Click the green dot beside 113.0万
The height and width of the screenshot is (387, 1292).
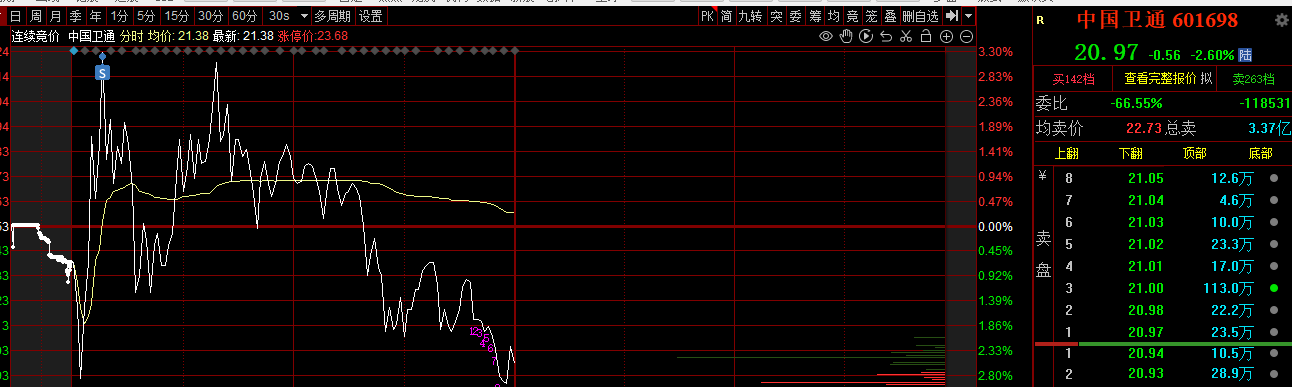click(x=1274, y=288)
